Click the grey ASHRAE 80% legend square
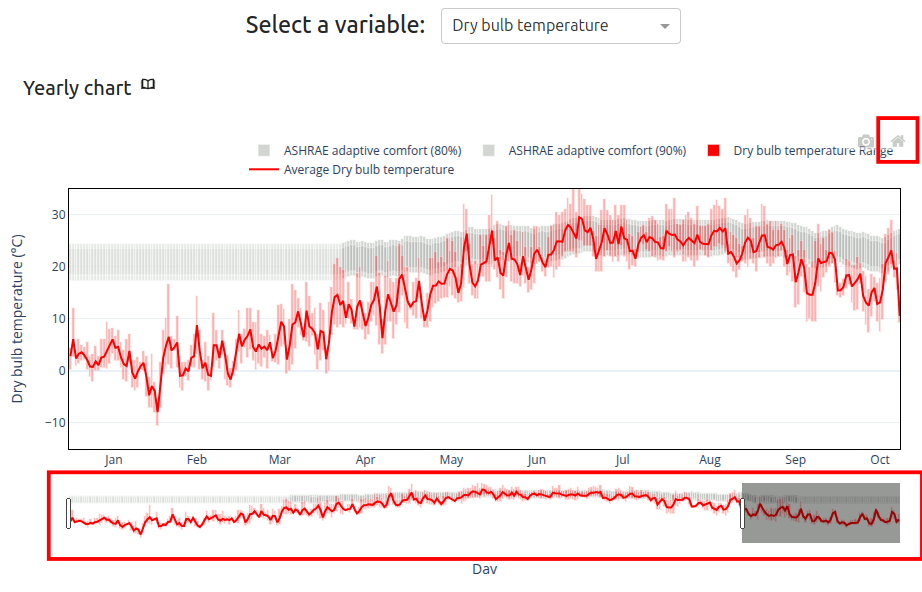922x592 pixels. pyautogui.click(x=264, y=151)
